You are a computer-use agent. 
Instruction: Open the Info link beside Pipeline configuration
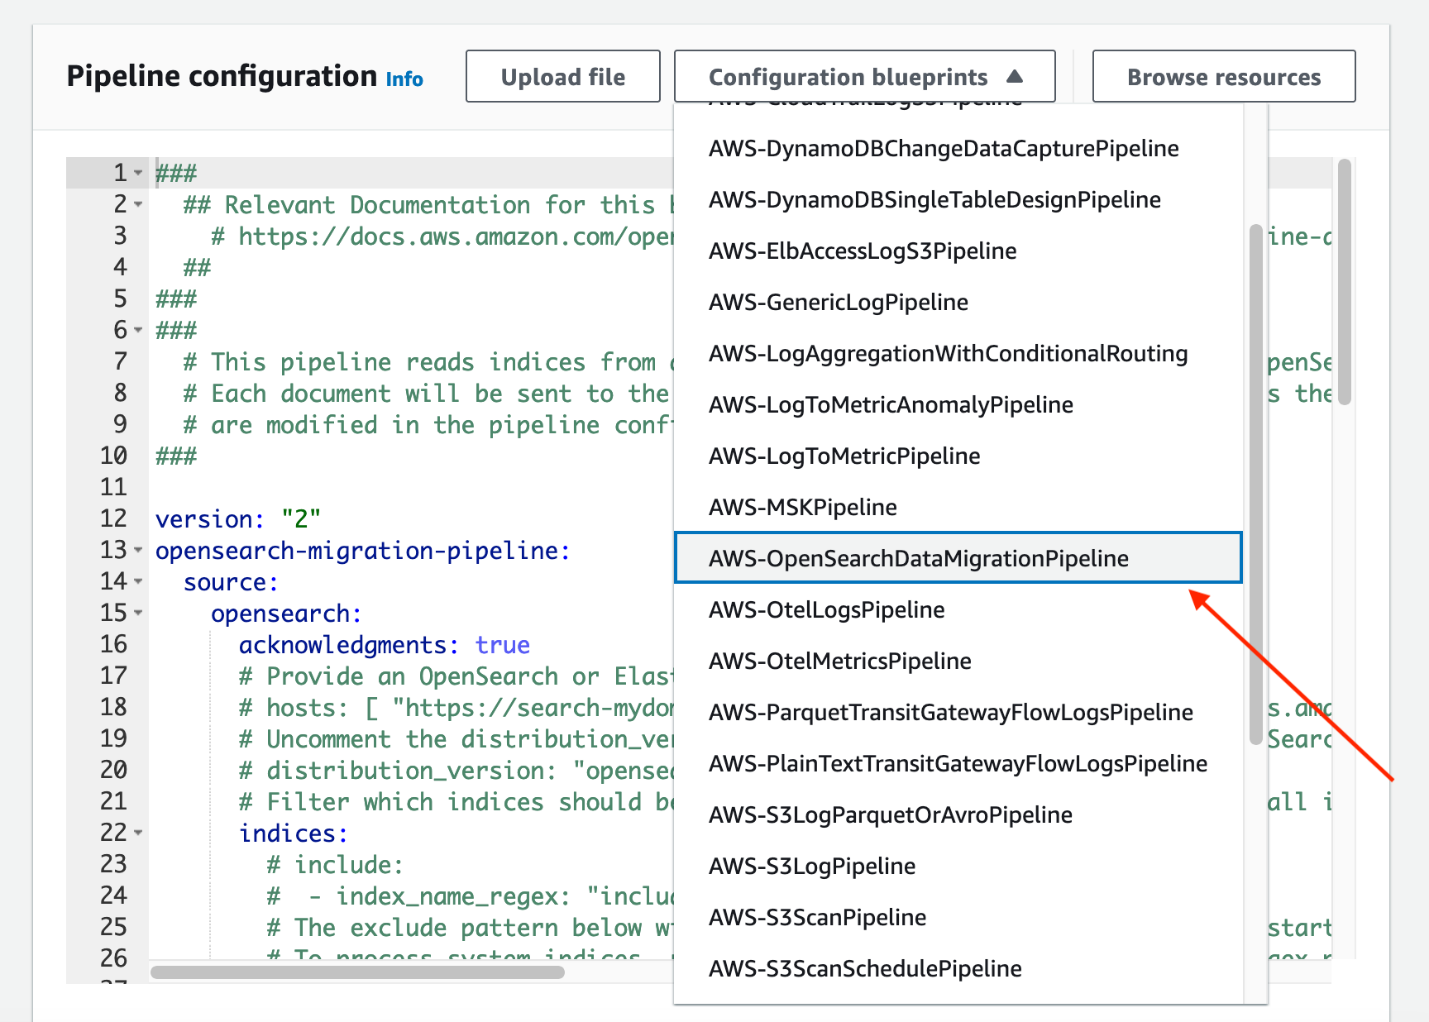tap(405, 79)
